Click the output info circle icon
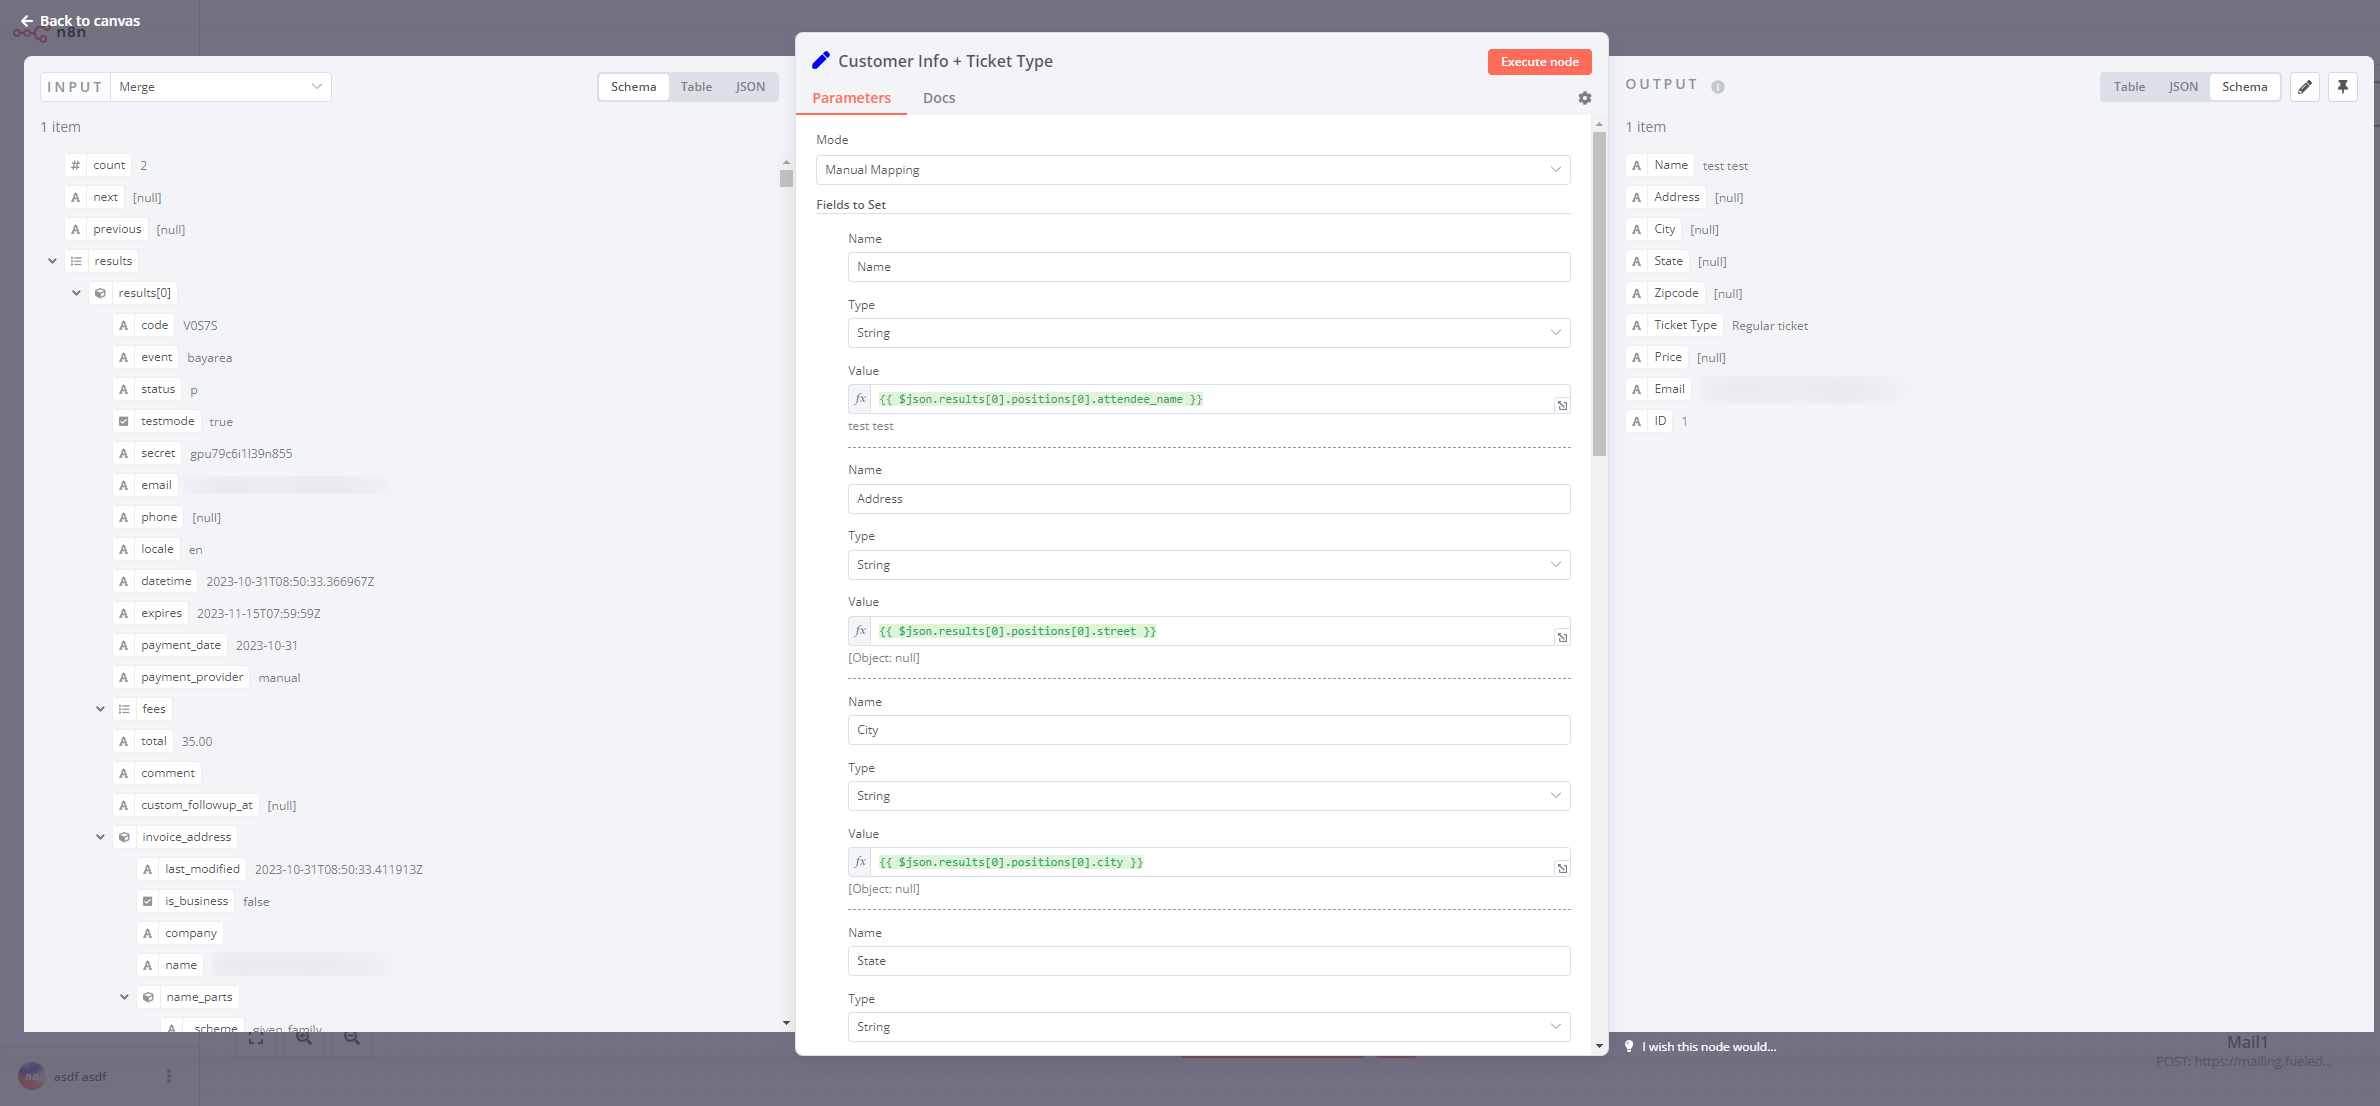 1717,87
